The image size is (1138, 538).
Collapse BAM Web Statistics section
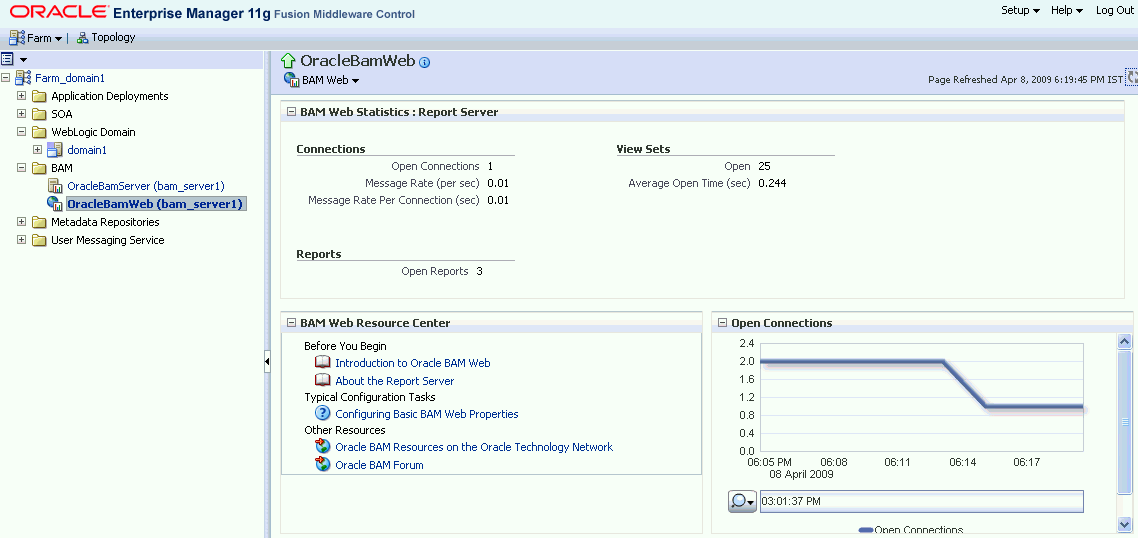point(292,112)
